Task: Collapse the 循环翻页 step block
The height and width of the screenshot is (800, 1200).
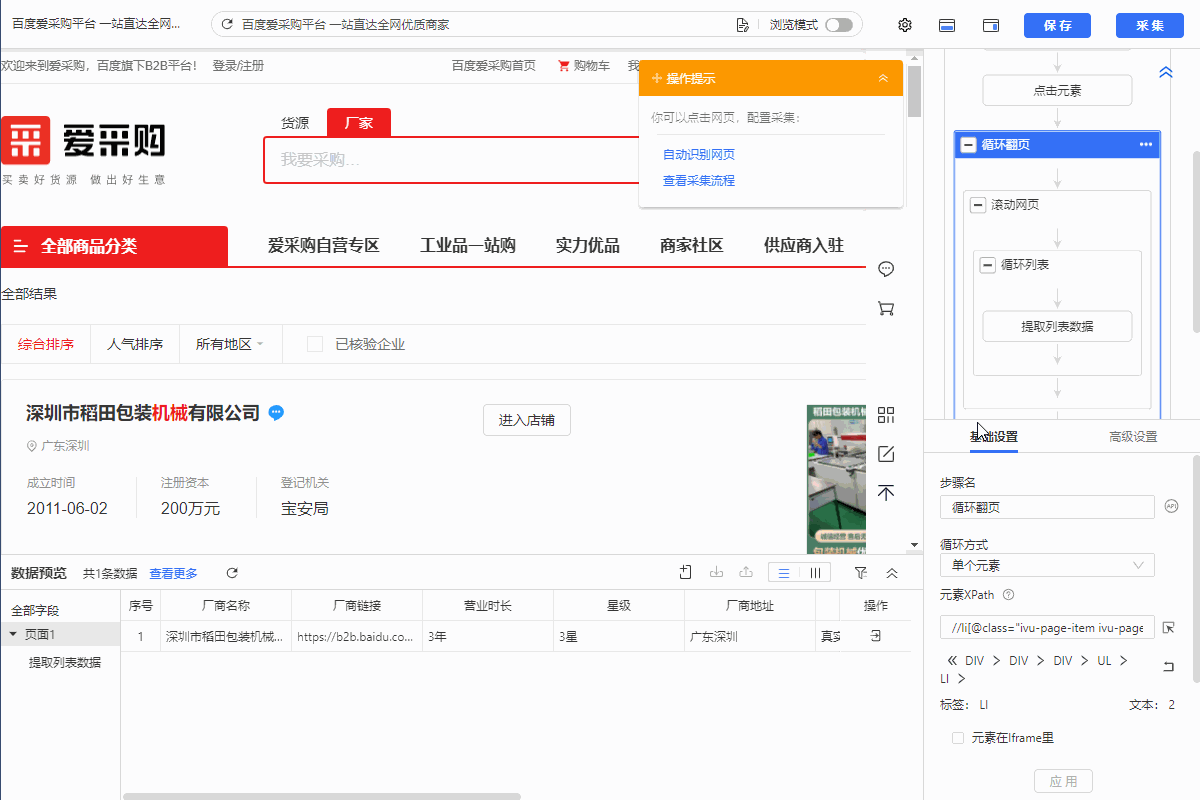Action: [968, 145]
